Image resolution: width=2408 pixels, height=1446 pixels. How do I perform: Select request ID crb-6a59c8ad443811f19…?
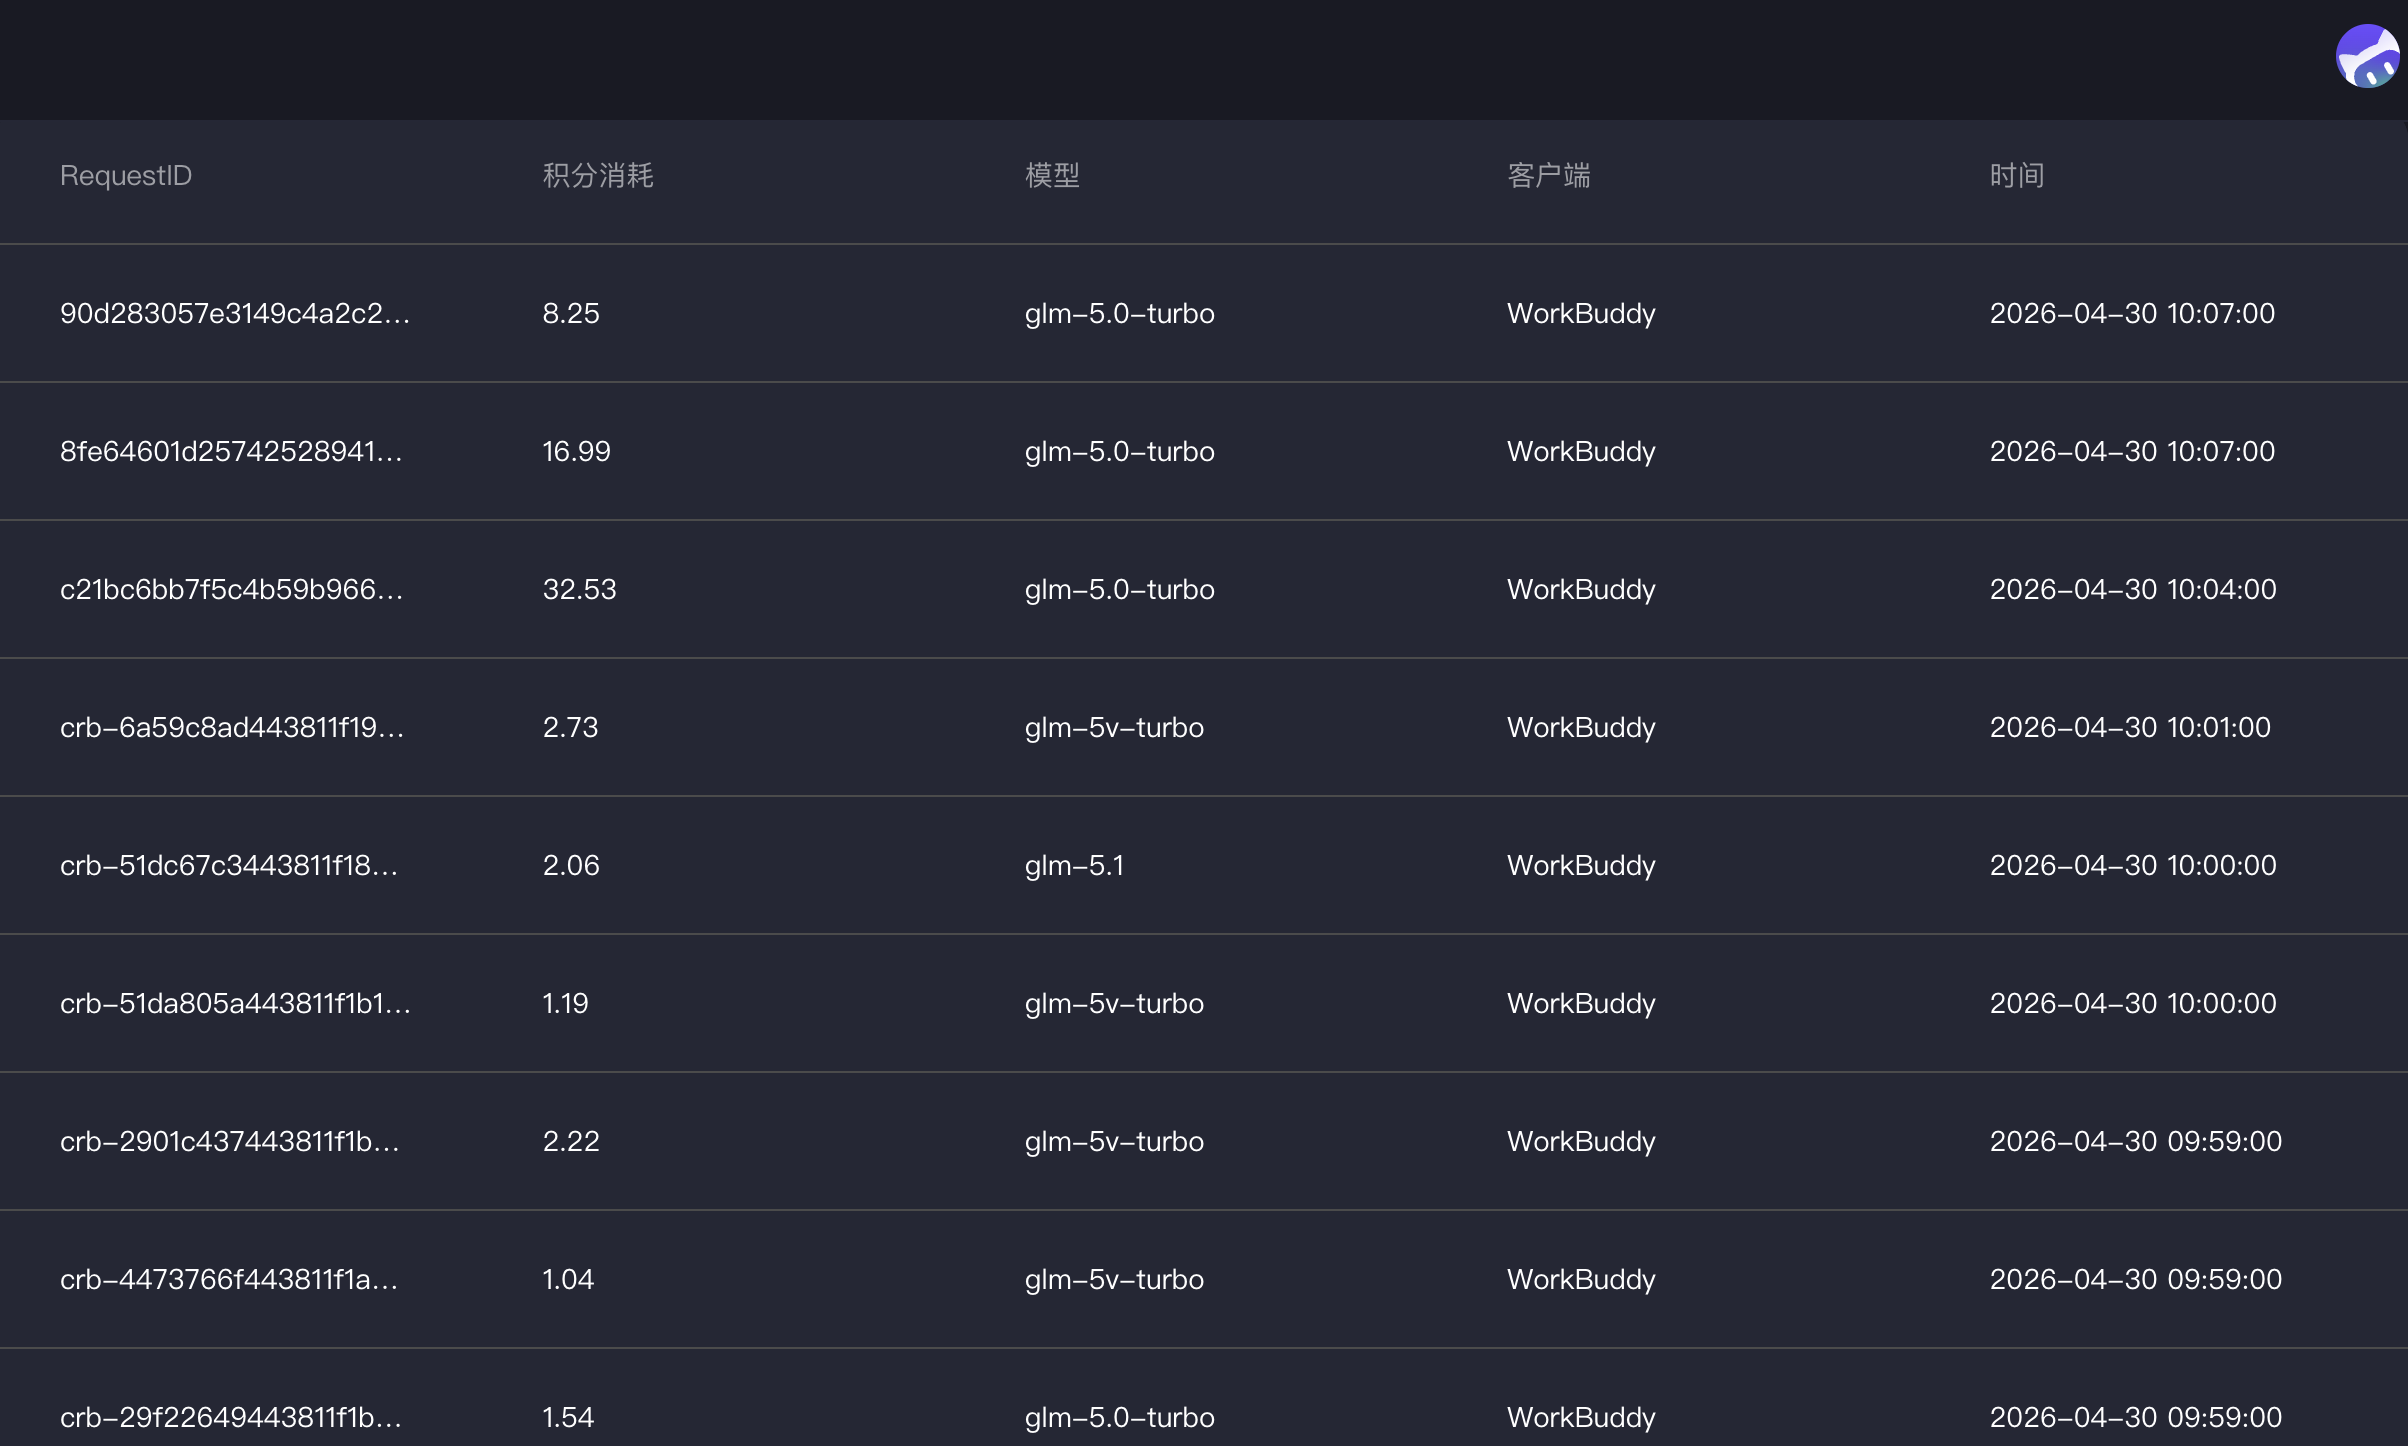point(232,728)
